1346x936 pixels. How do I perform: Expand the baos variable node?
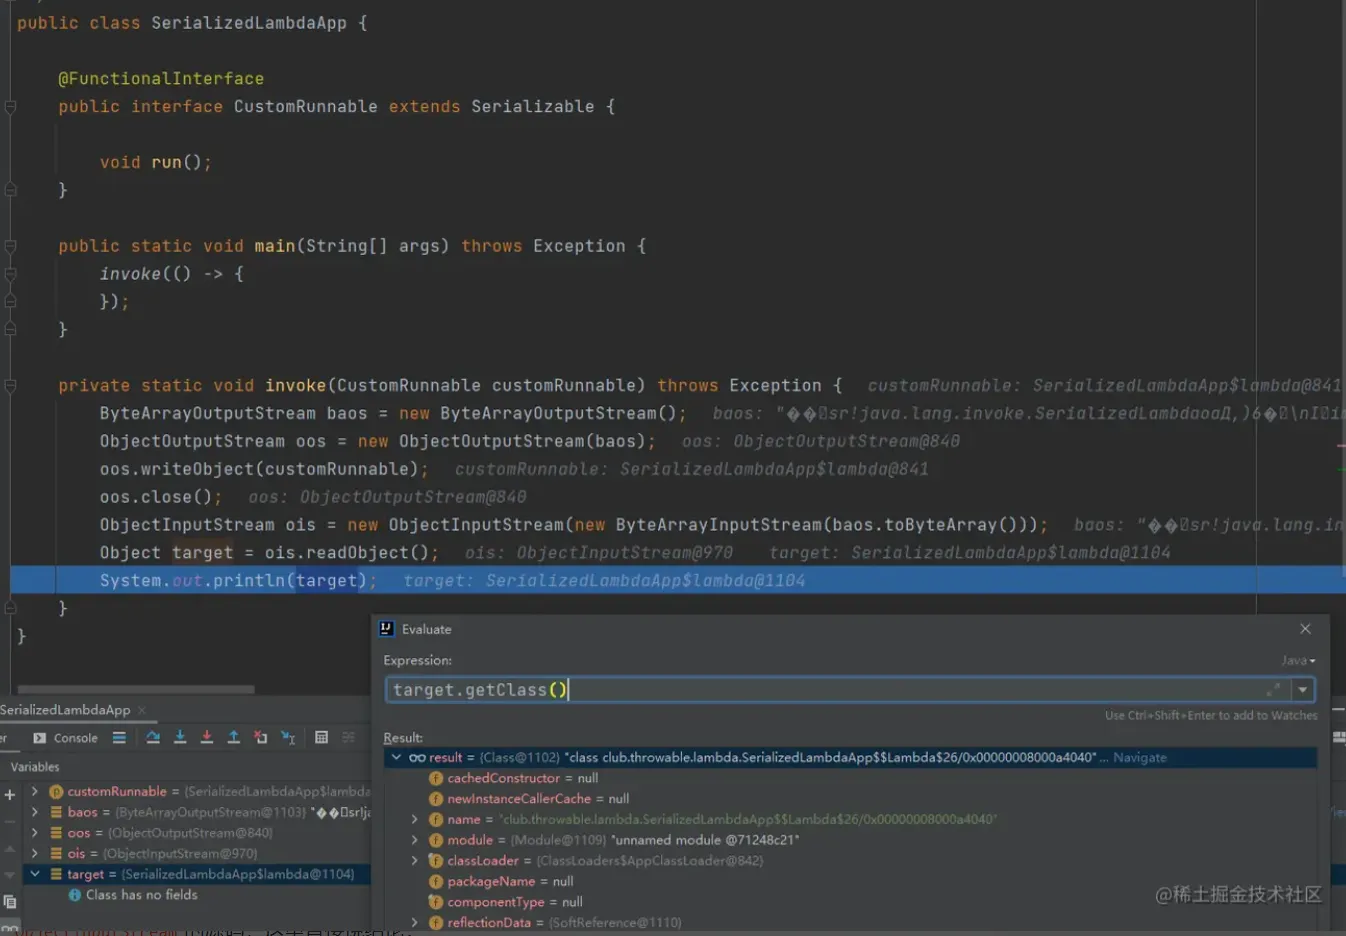click(35, 812)
